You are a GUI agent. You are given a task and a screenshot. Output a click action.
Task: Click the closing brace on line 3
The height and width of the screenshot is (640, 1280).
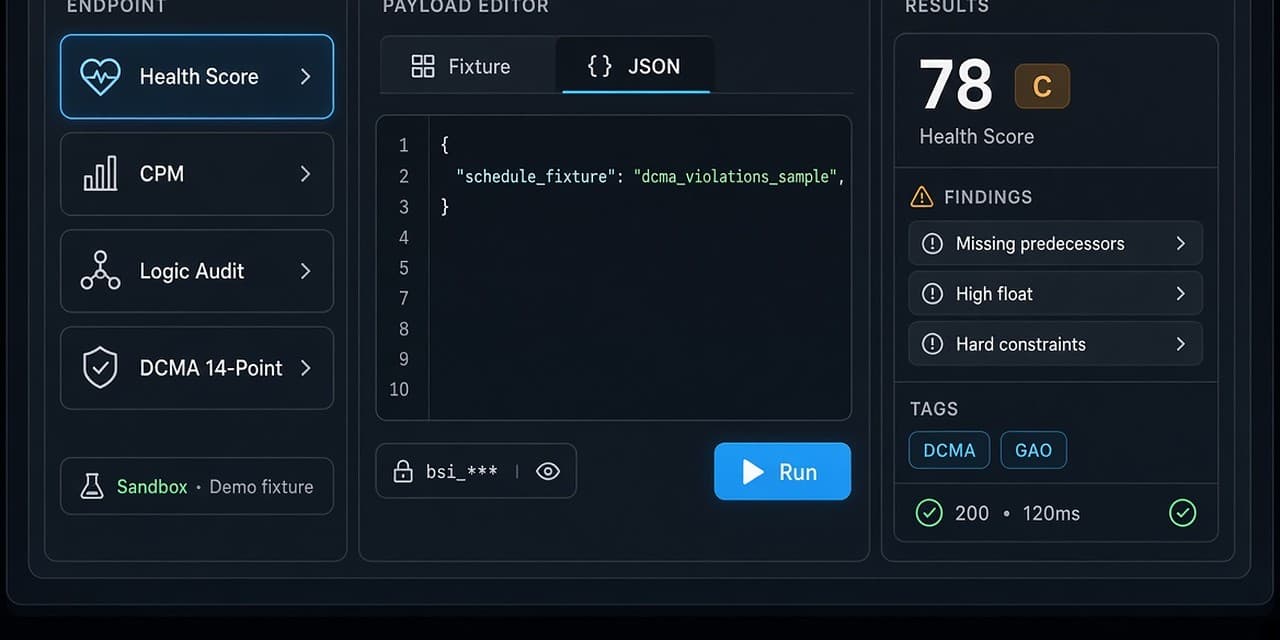[x=445, y=207]
